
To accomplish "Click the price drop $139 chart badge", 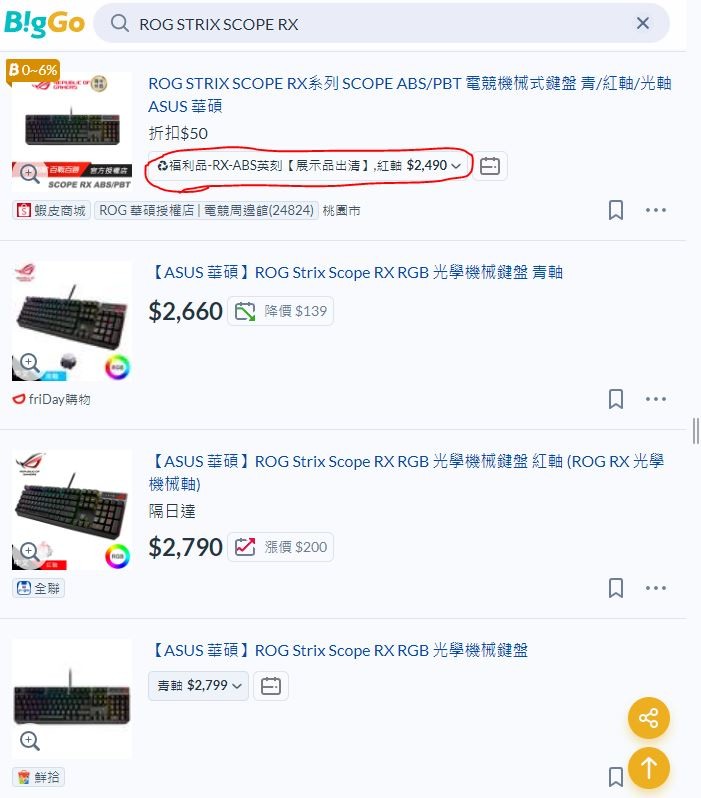I will click(281, 311).
